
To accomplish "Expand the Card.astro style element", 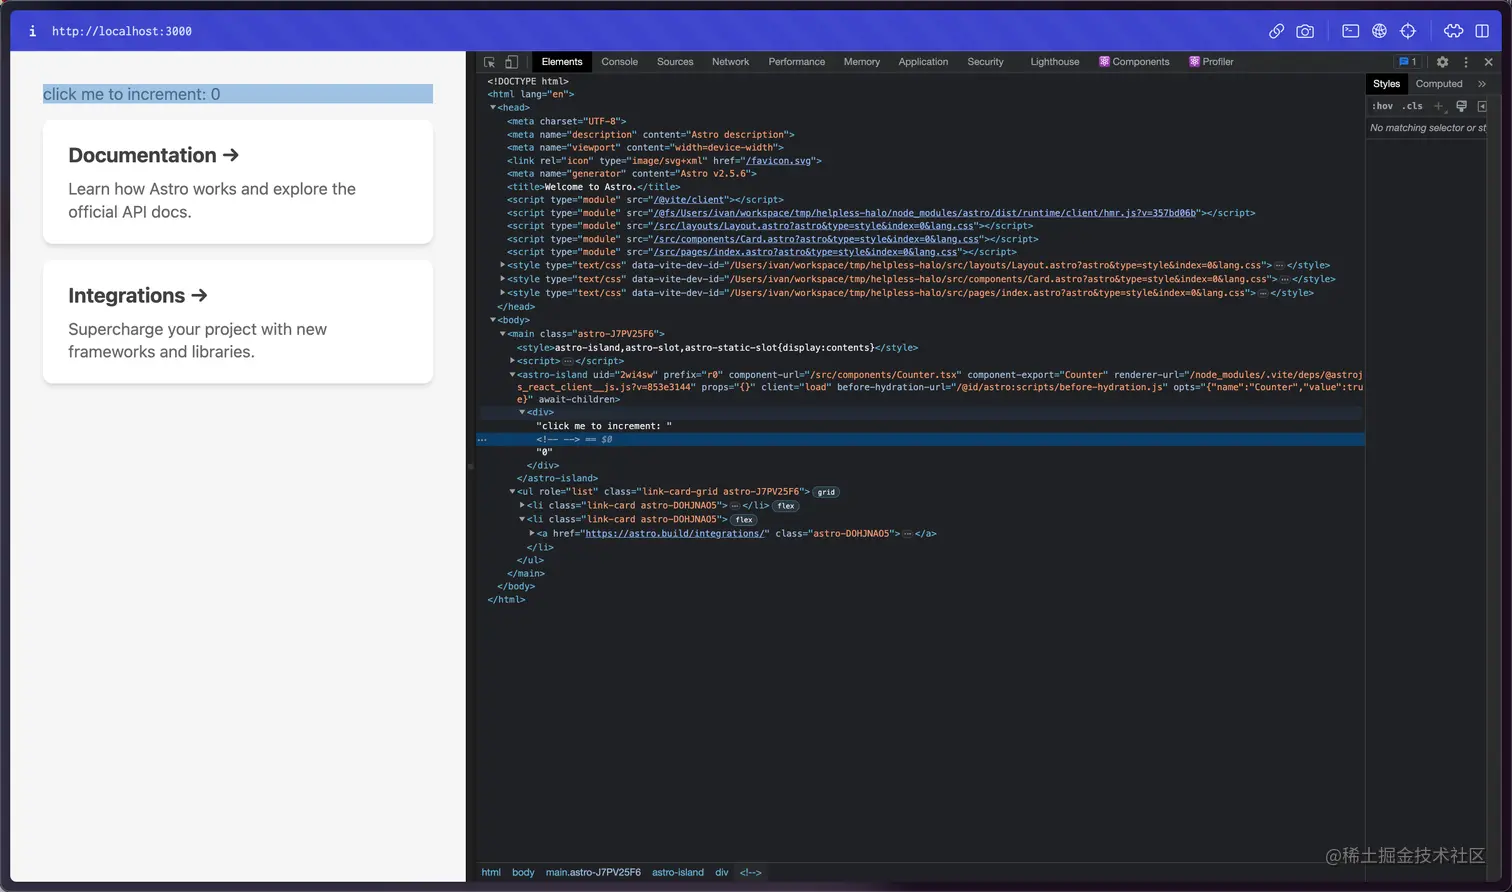I will click(x=502, y=279).
